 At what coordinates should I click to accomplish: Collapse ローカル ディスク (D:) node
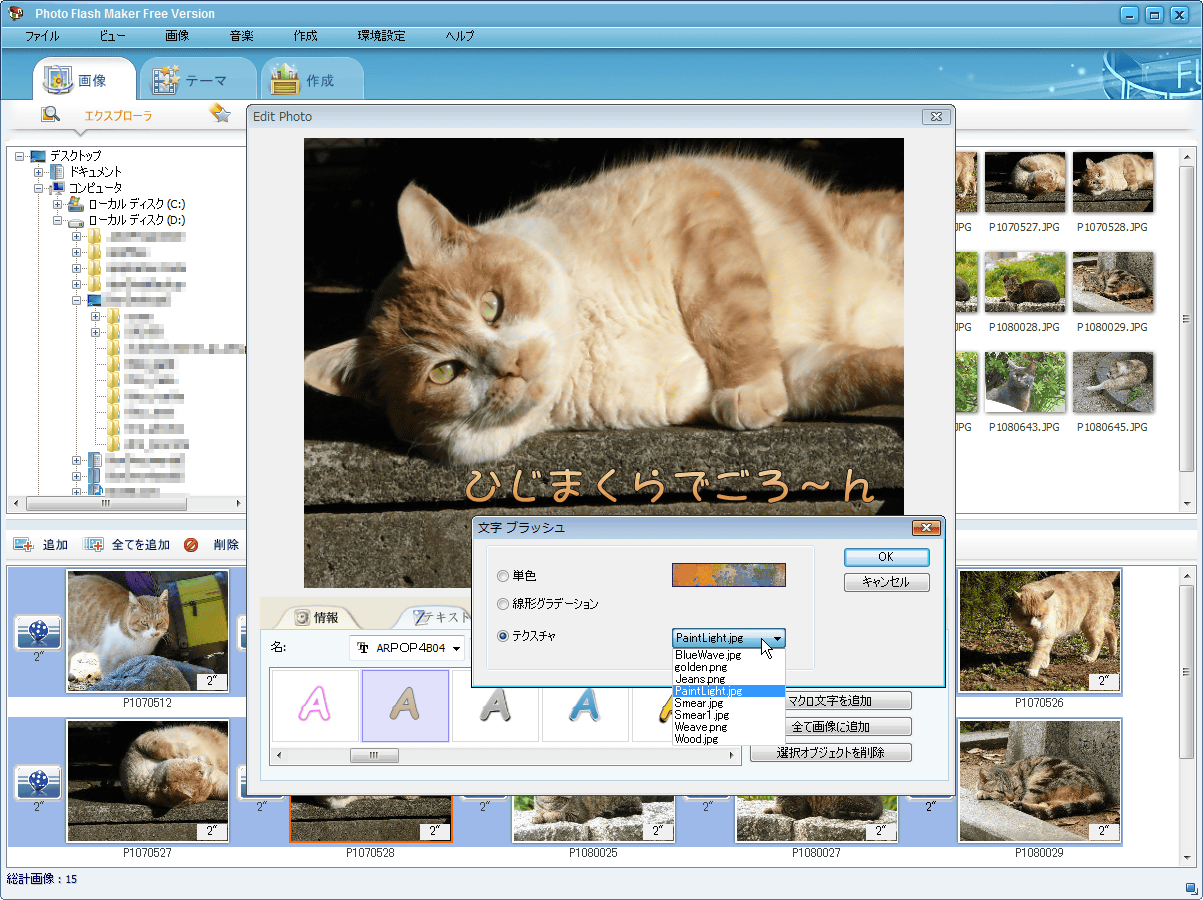point(58,220)
